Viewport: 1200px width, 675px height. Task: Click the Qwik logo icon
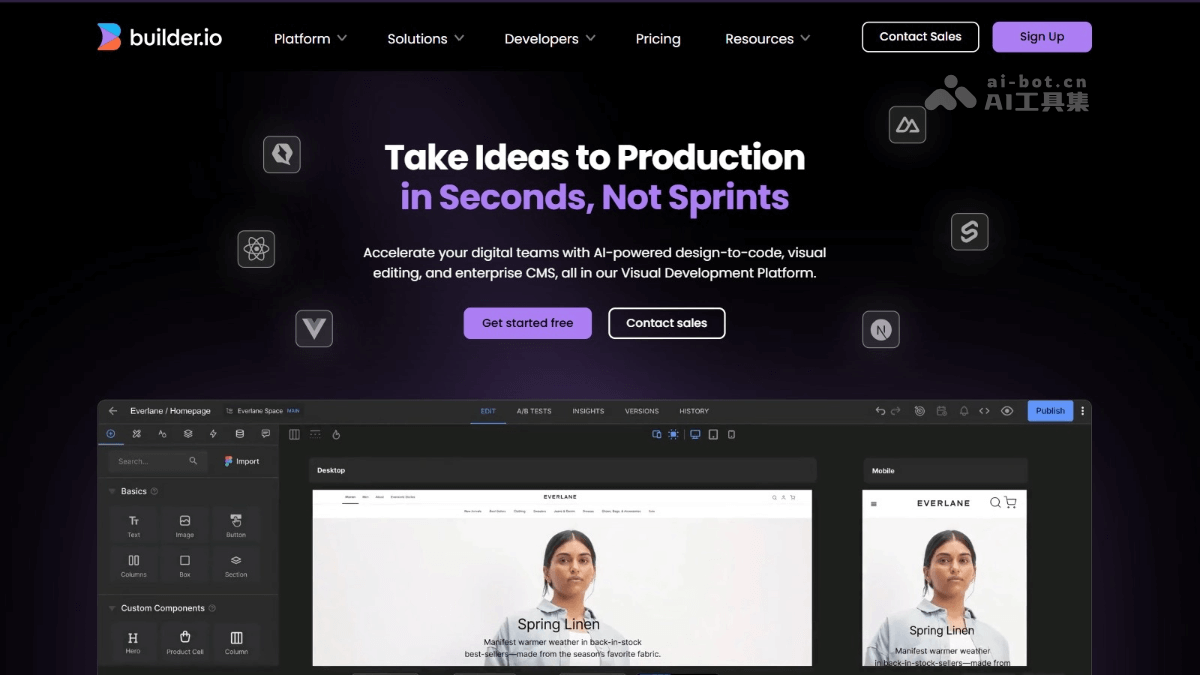[x=282, y=154]
